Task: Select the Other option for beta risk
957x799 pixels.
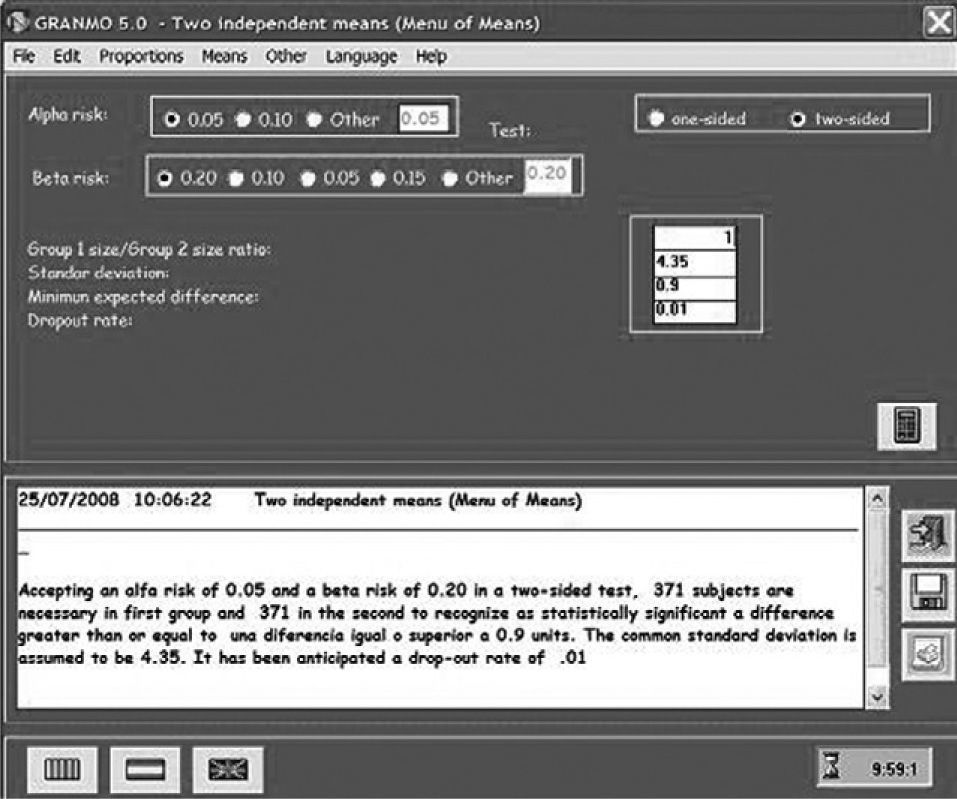Action: click(451, 178)
